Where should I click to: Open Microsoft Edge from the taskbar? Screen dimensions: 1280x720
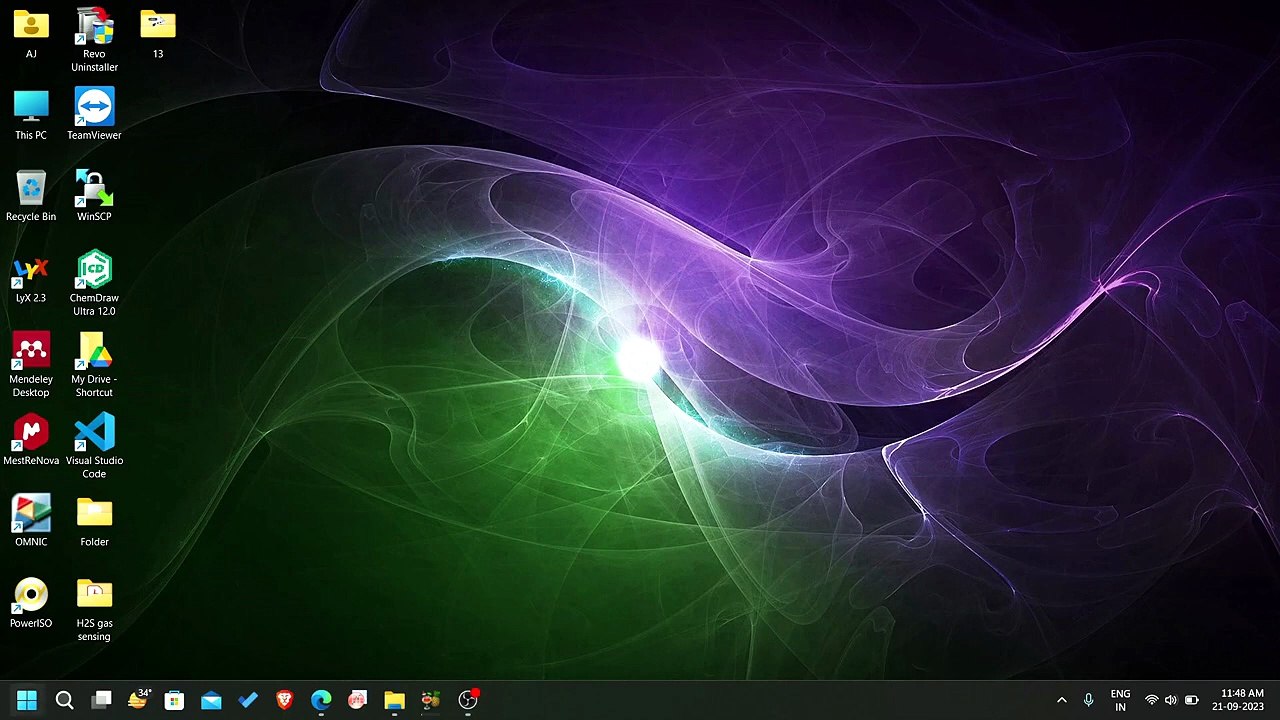tap(321, 700)
